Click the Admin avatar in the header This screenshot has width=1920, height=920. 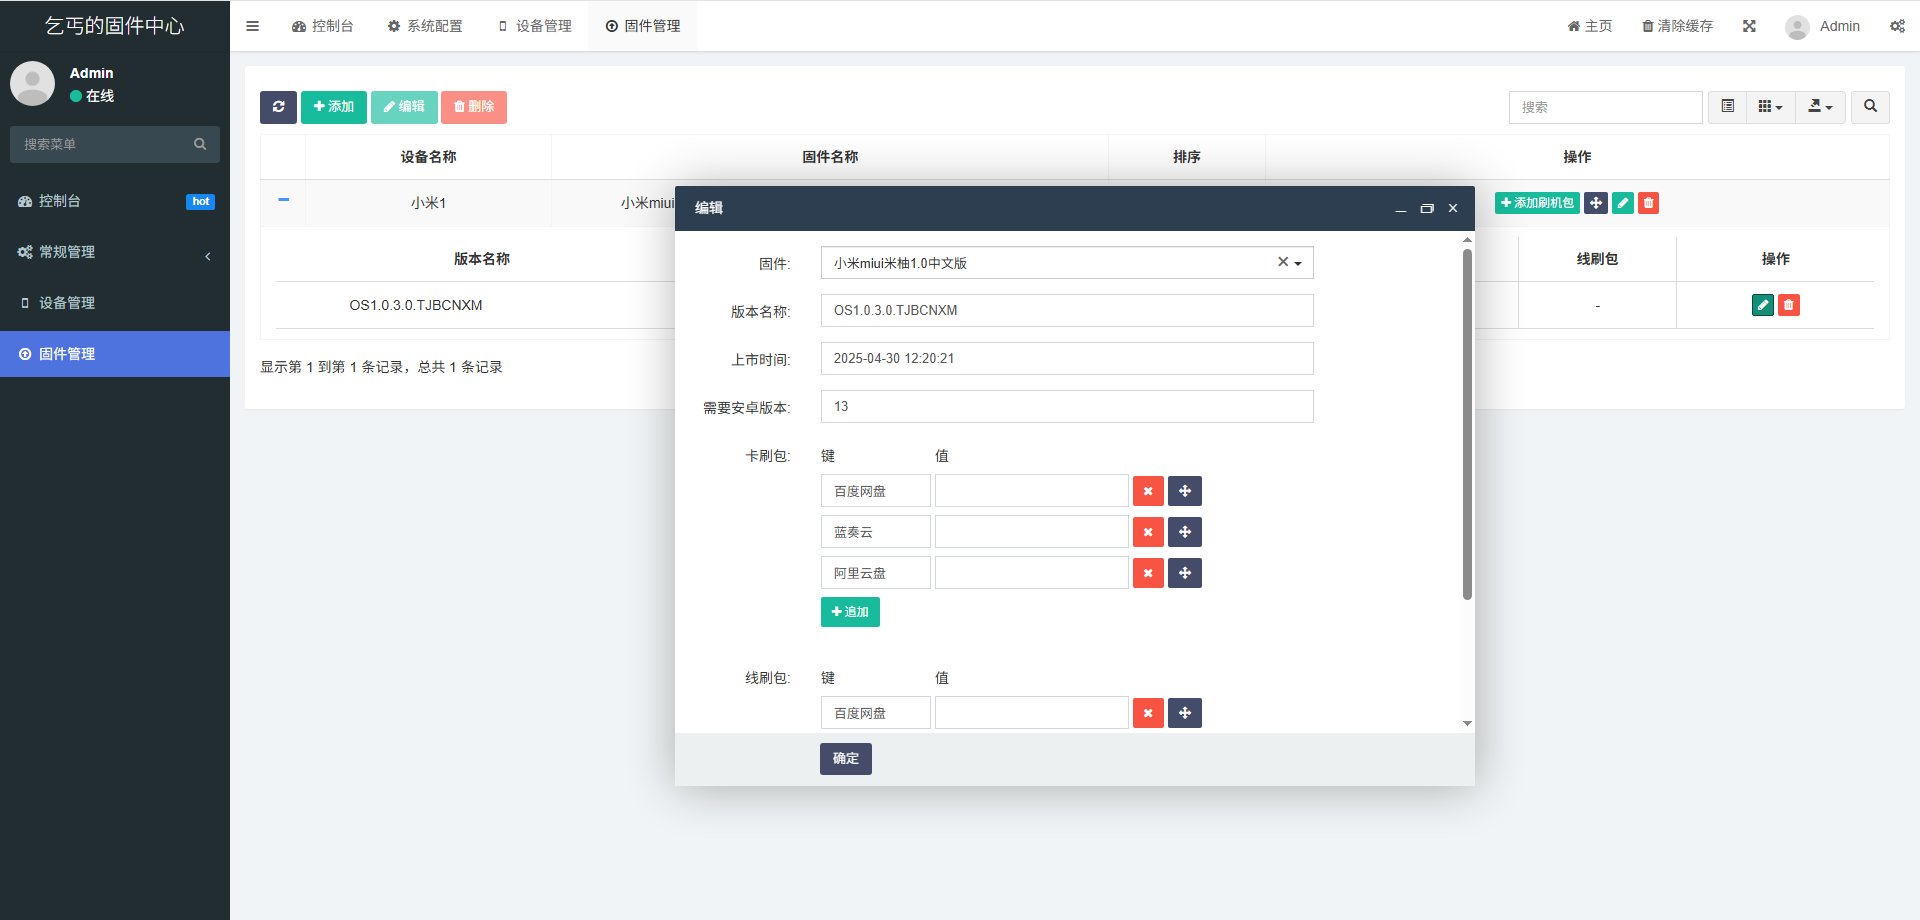click(1797, 27)
